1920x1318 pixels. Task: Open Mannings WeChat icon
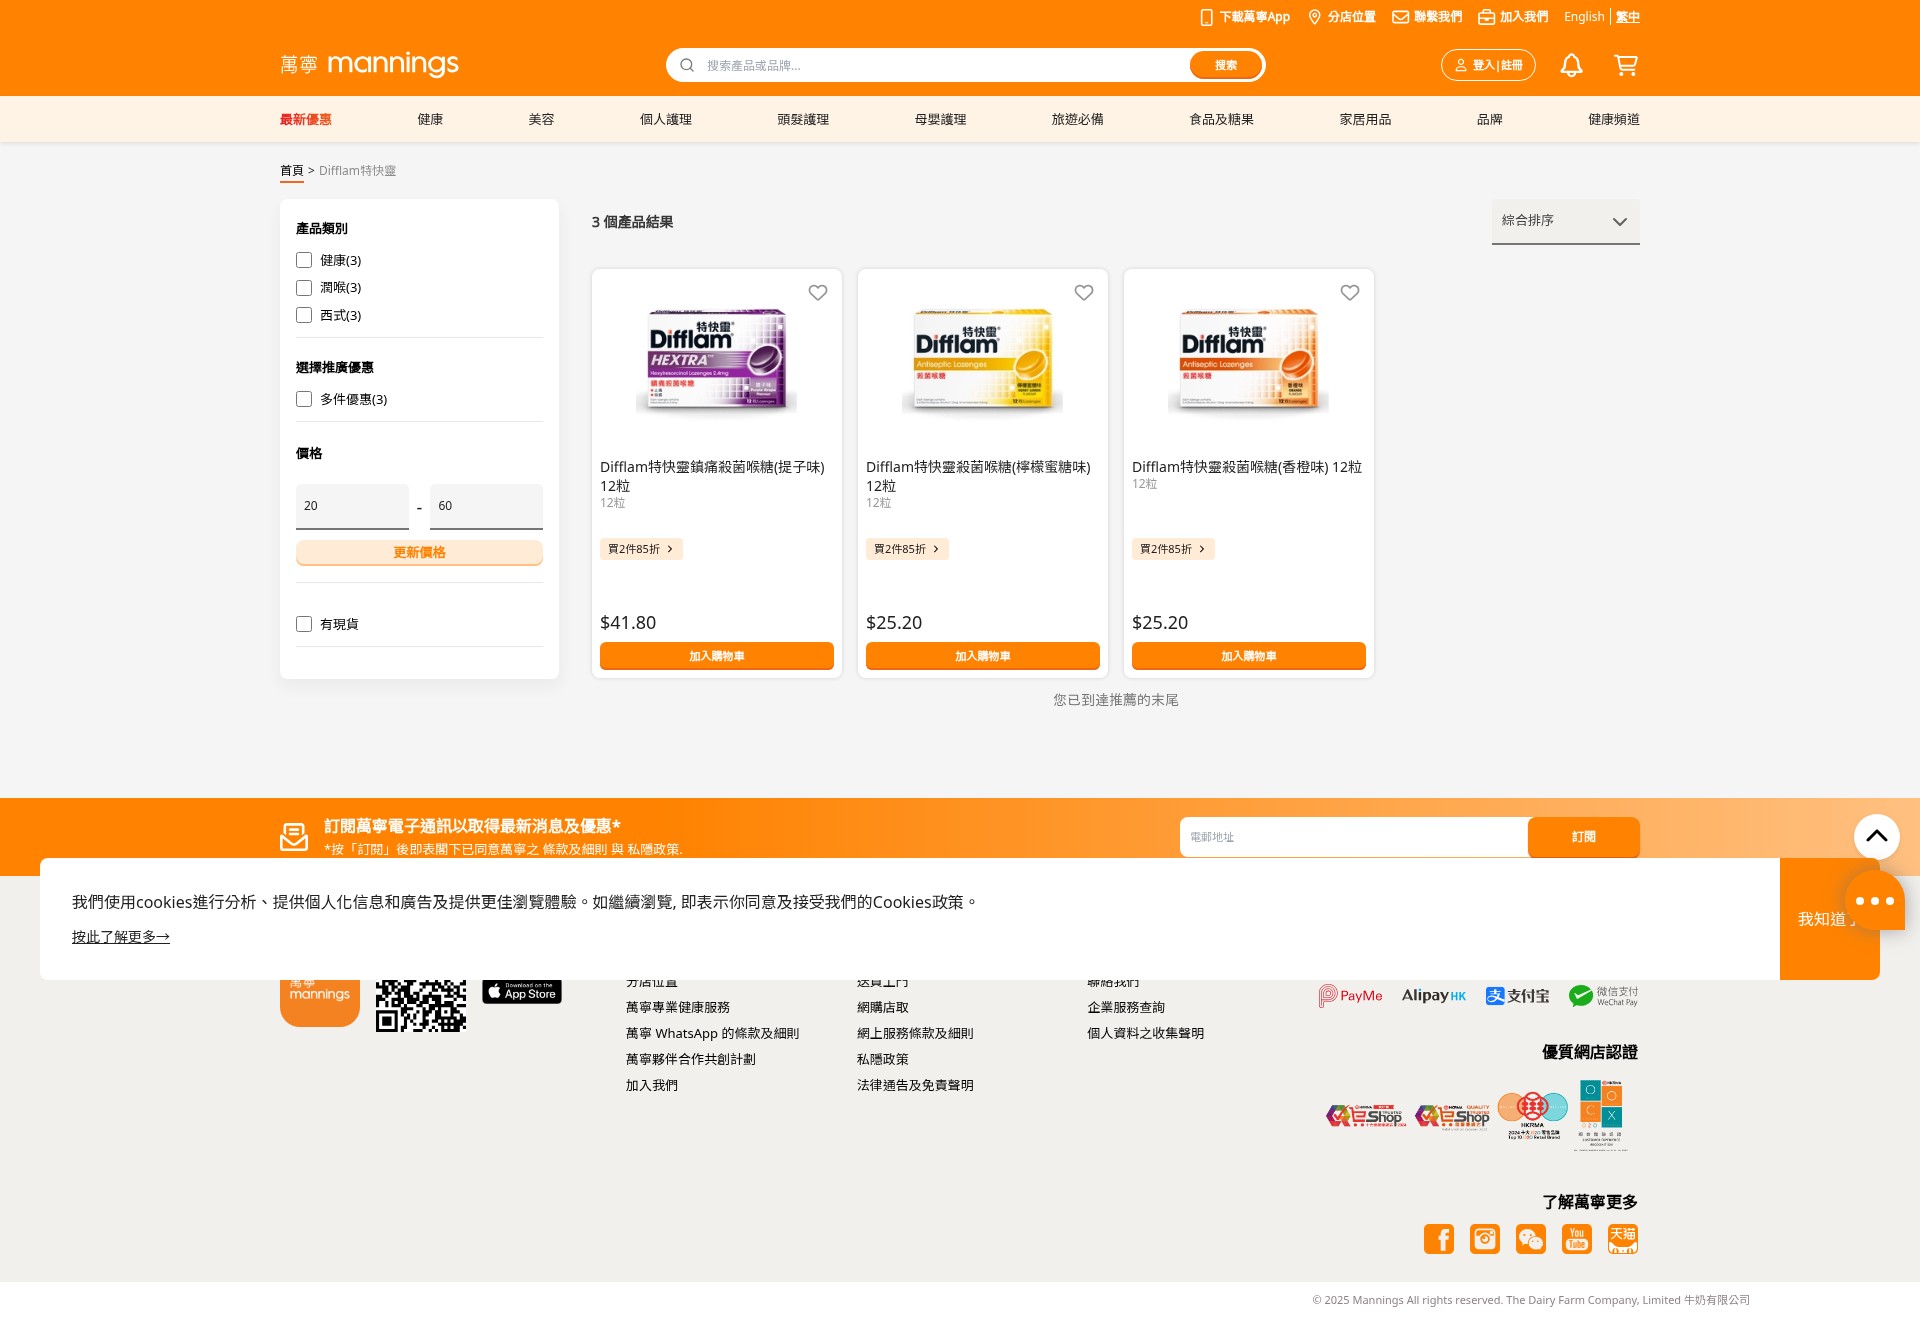[1531, 1239]
